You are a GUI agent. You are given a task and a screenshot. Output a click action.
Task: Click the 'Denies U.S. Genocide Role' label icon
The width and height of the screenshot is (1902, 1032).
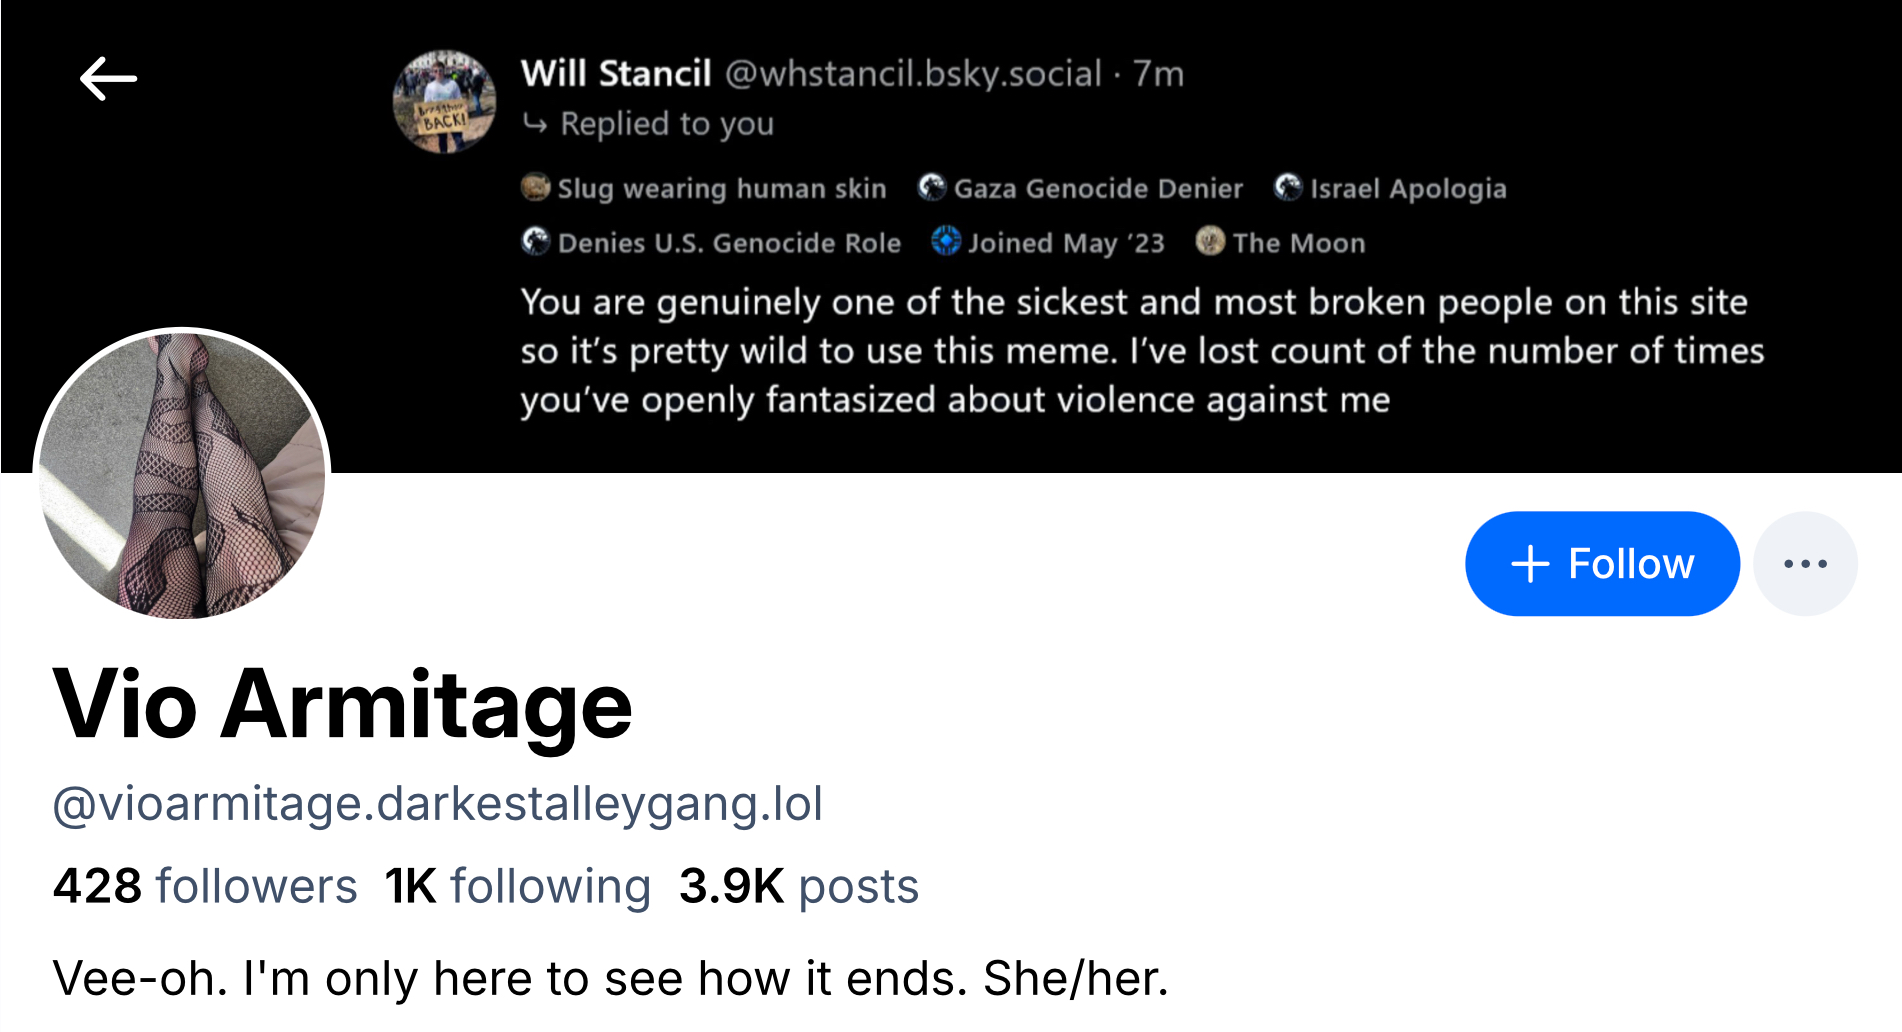tap(536, 241)
